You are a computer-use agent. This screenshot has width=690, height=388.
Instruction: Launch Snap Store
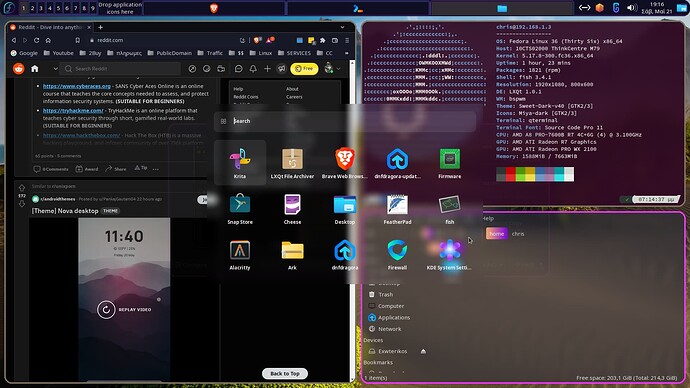(x=240, y=209)
